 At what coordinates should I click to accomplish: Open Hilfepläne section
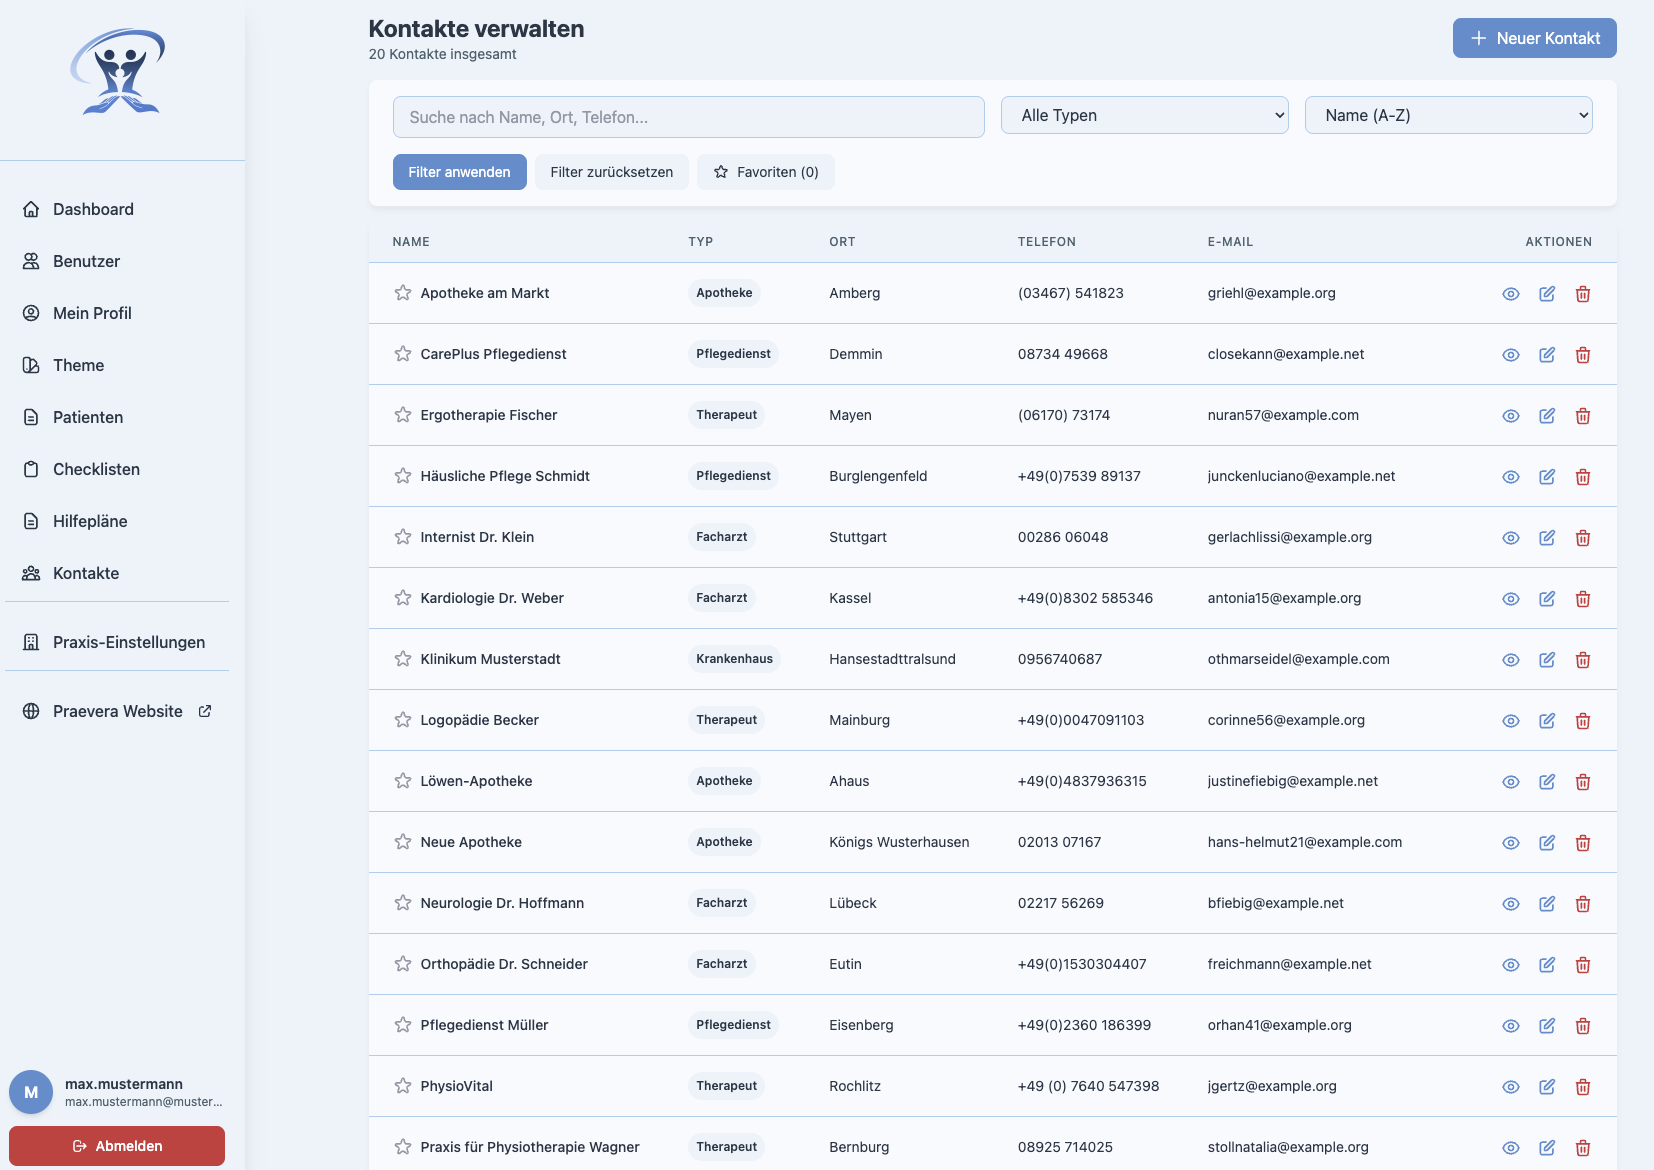point(90,521)
